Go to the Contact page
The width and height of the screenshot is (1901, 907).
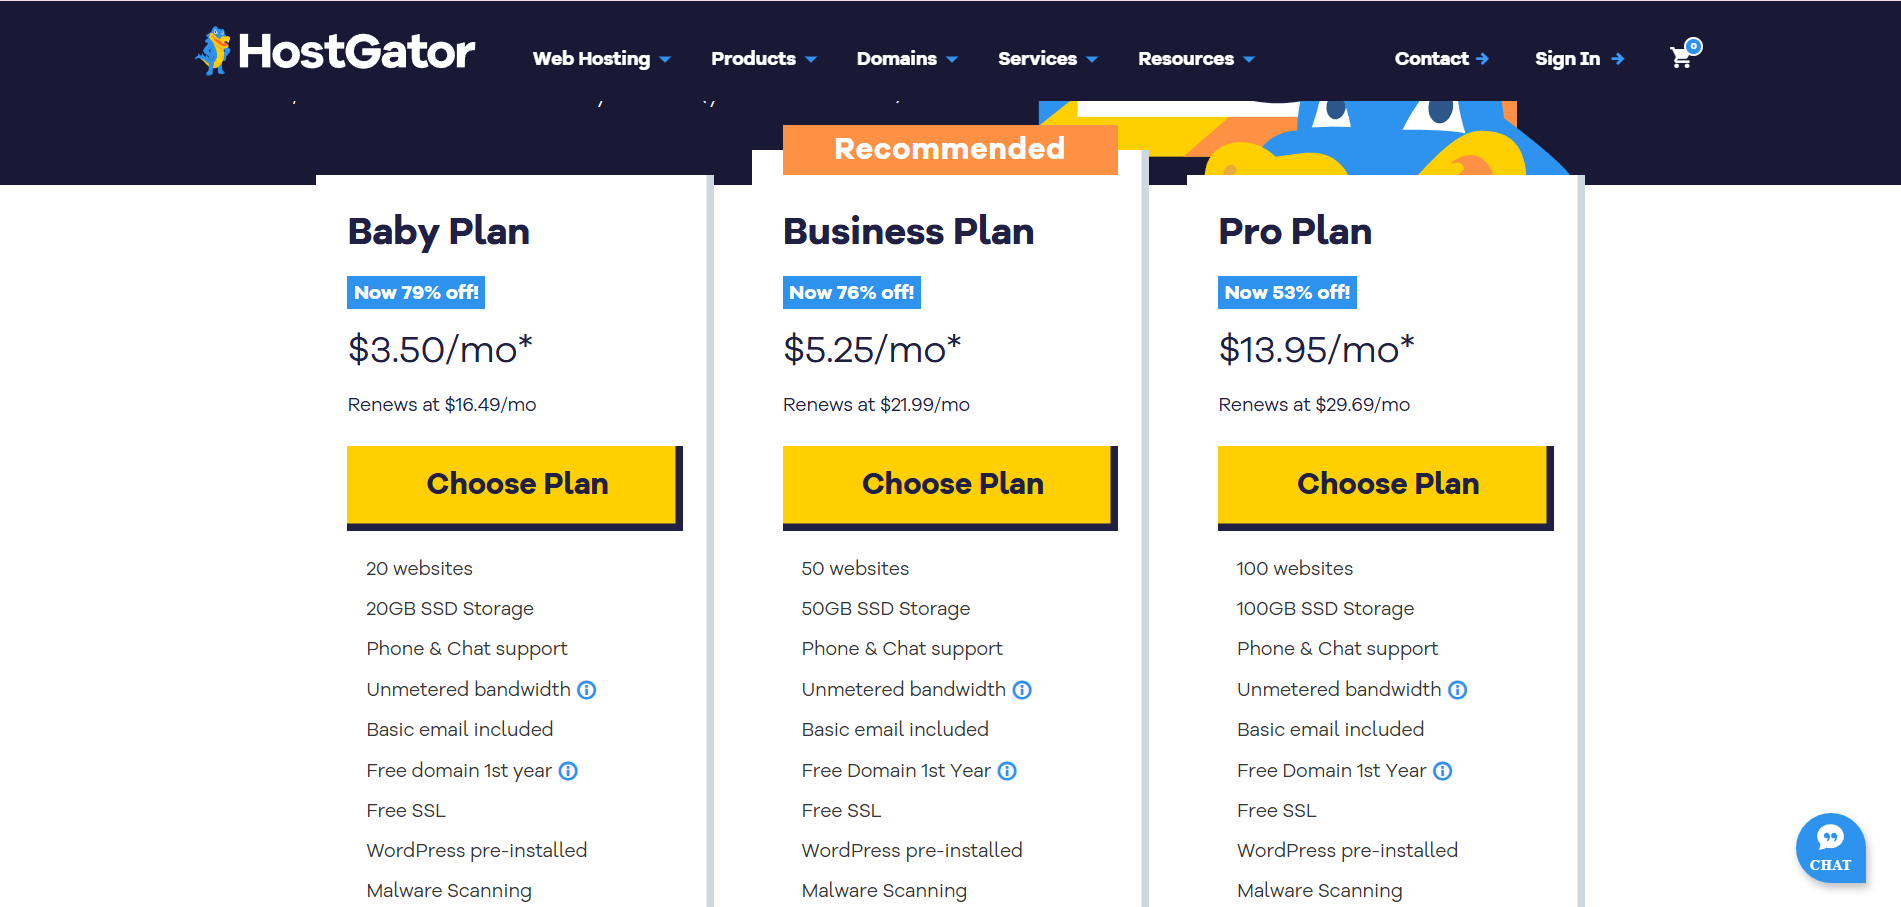[x=1441, y=59]
